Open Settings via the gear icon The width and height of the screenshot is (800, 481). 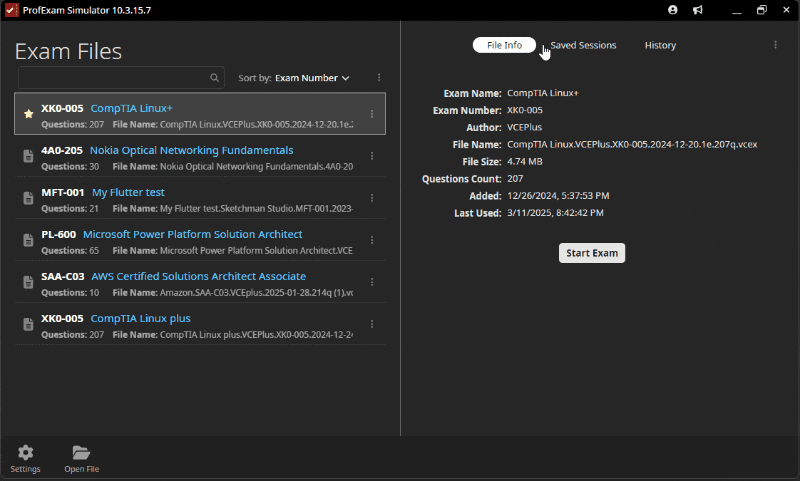click(x=26, y=452)
